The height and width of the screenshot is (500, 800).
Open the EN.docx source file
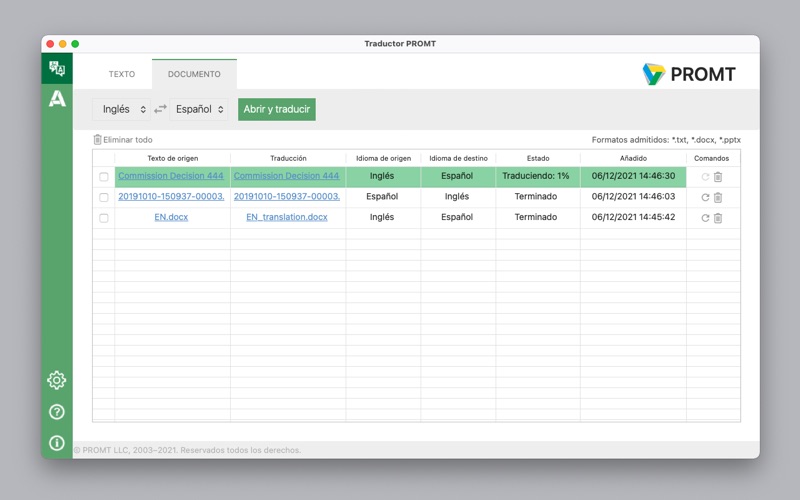(171, 217)
